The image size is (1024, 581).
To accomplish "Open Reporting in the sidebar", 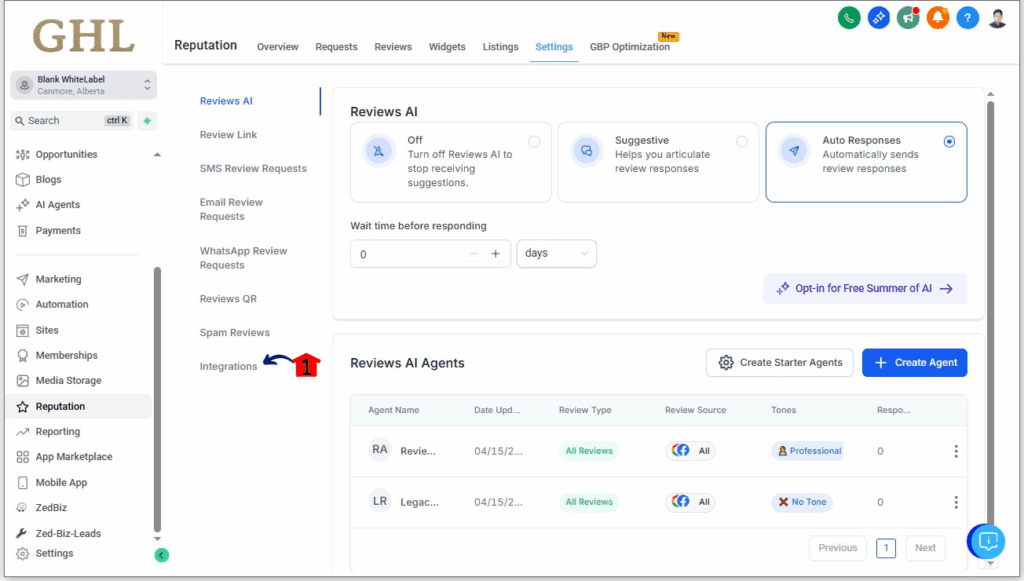I will 57,432.
